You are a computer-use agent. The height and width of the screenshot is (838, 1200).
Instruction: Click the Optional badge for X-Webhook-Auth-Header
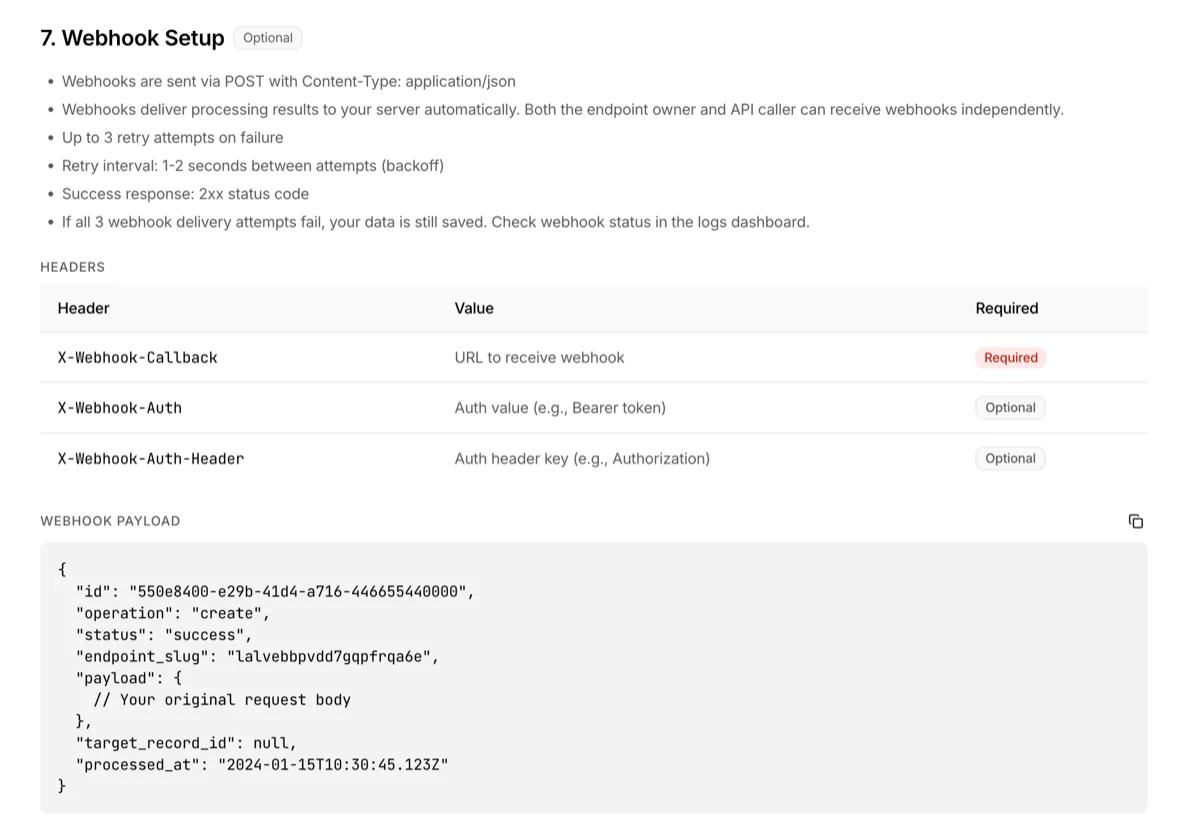(x=1010, y=458)
